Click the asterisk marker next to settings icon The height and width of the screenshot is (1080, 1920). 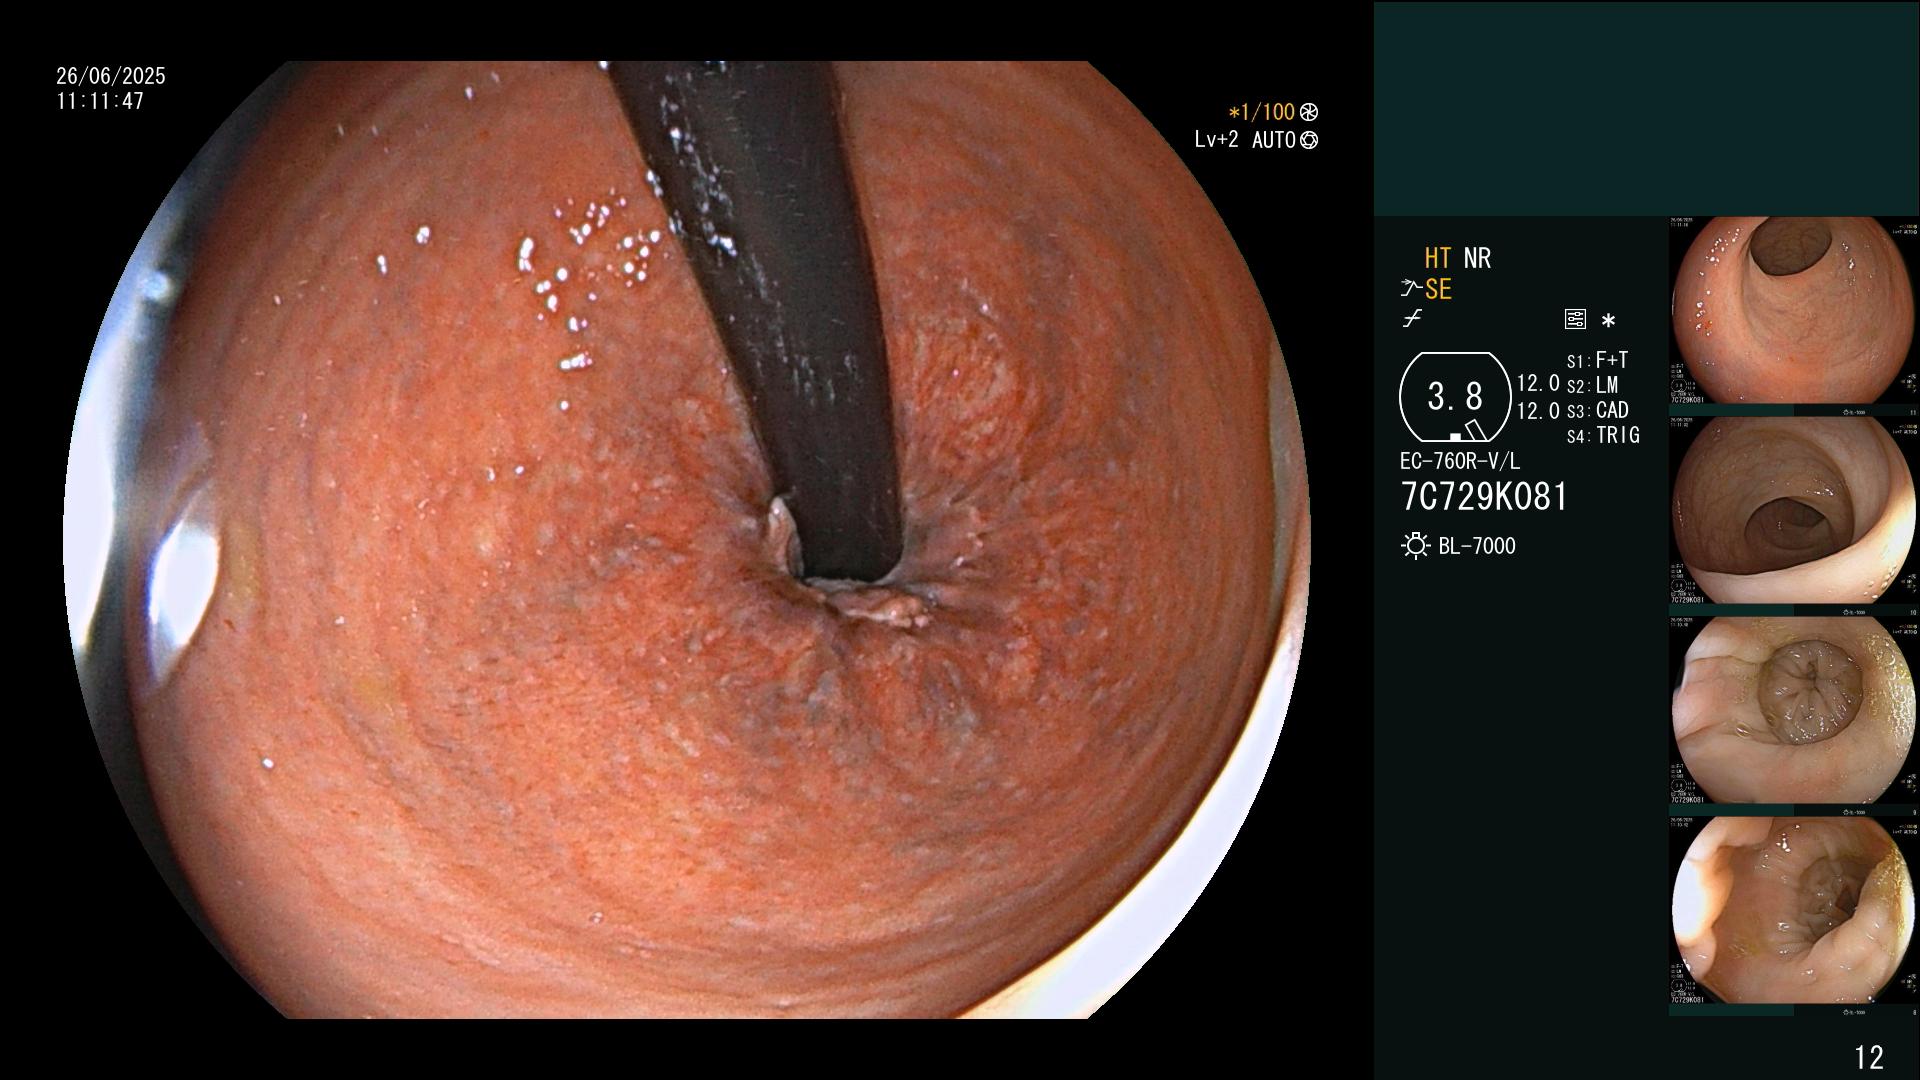point(1608,321)
